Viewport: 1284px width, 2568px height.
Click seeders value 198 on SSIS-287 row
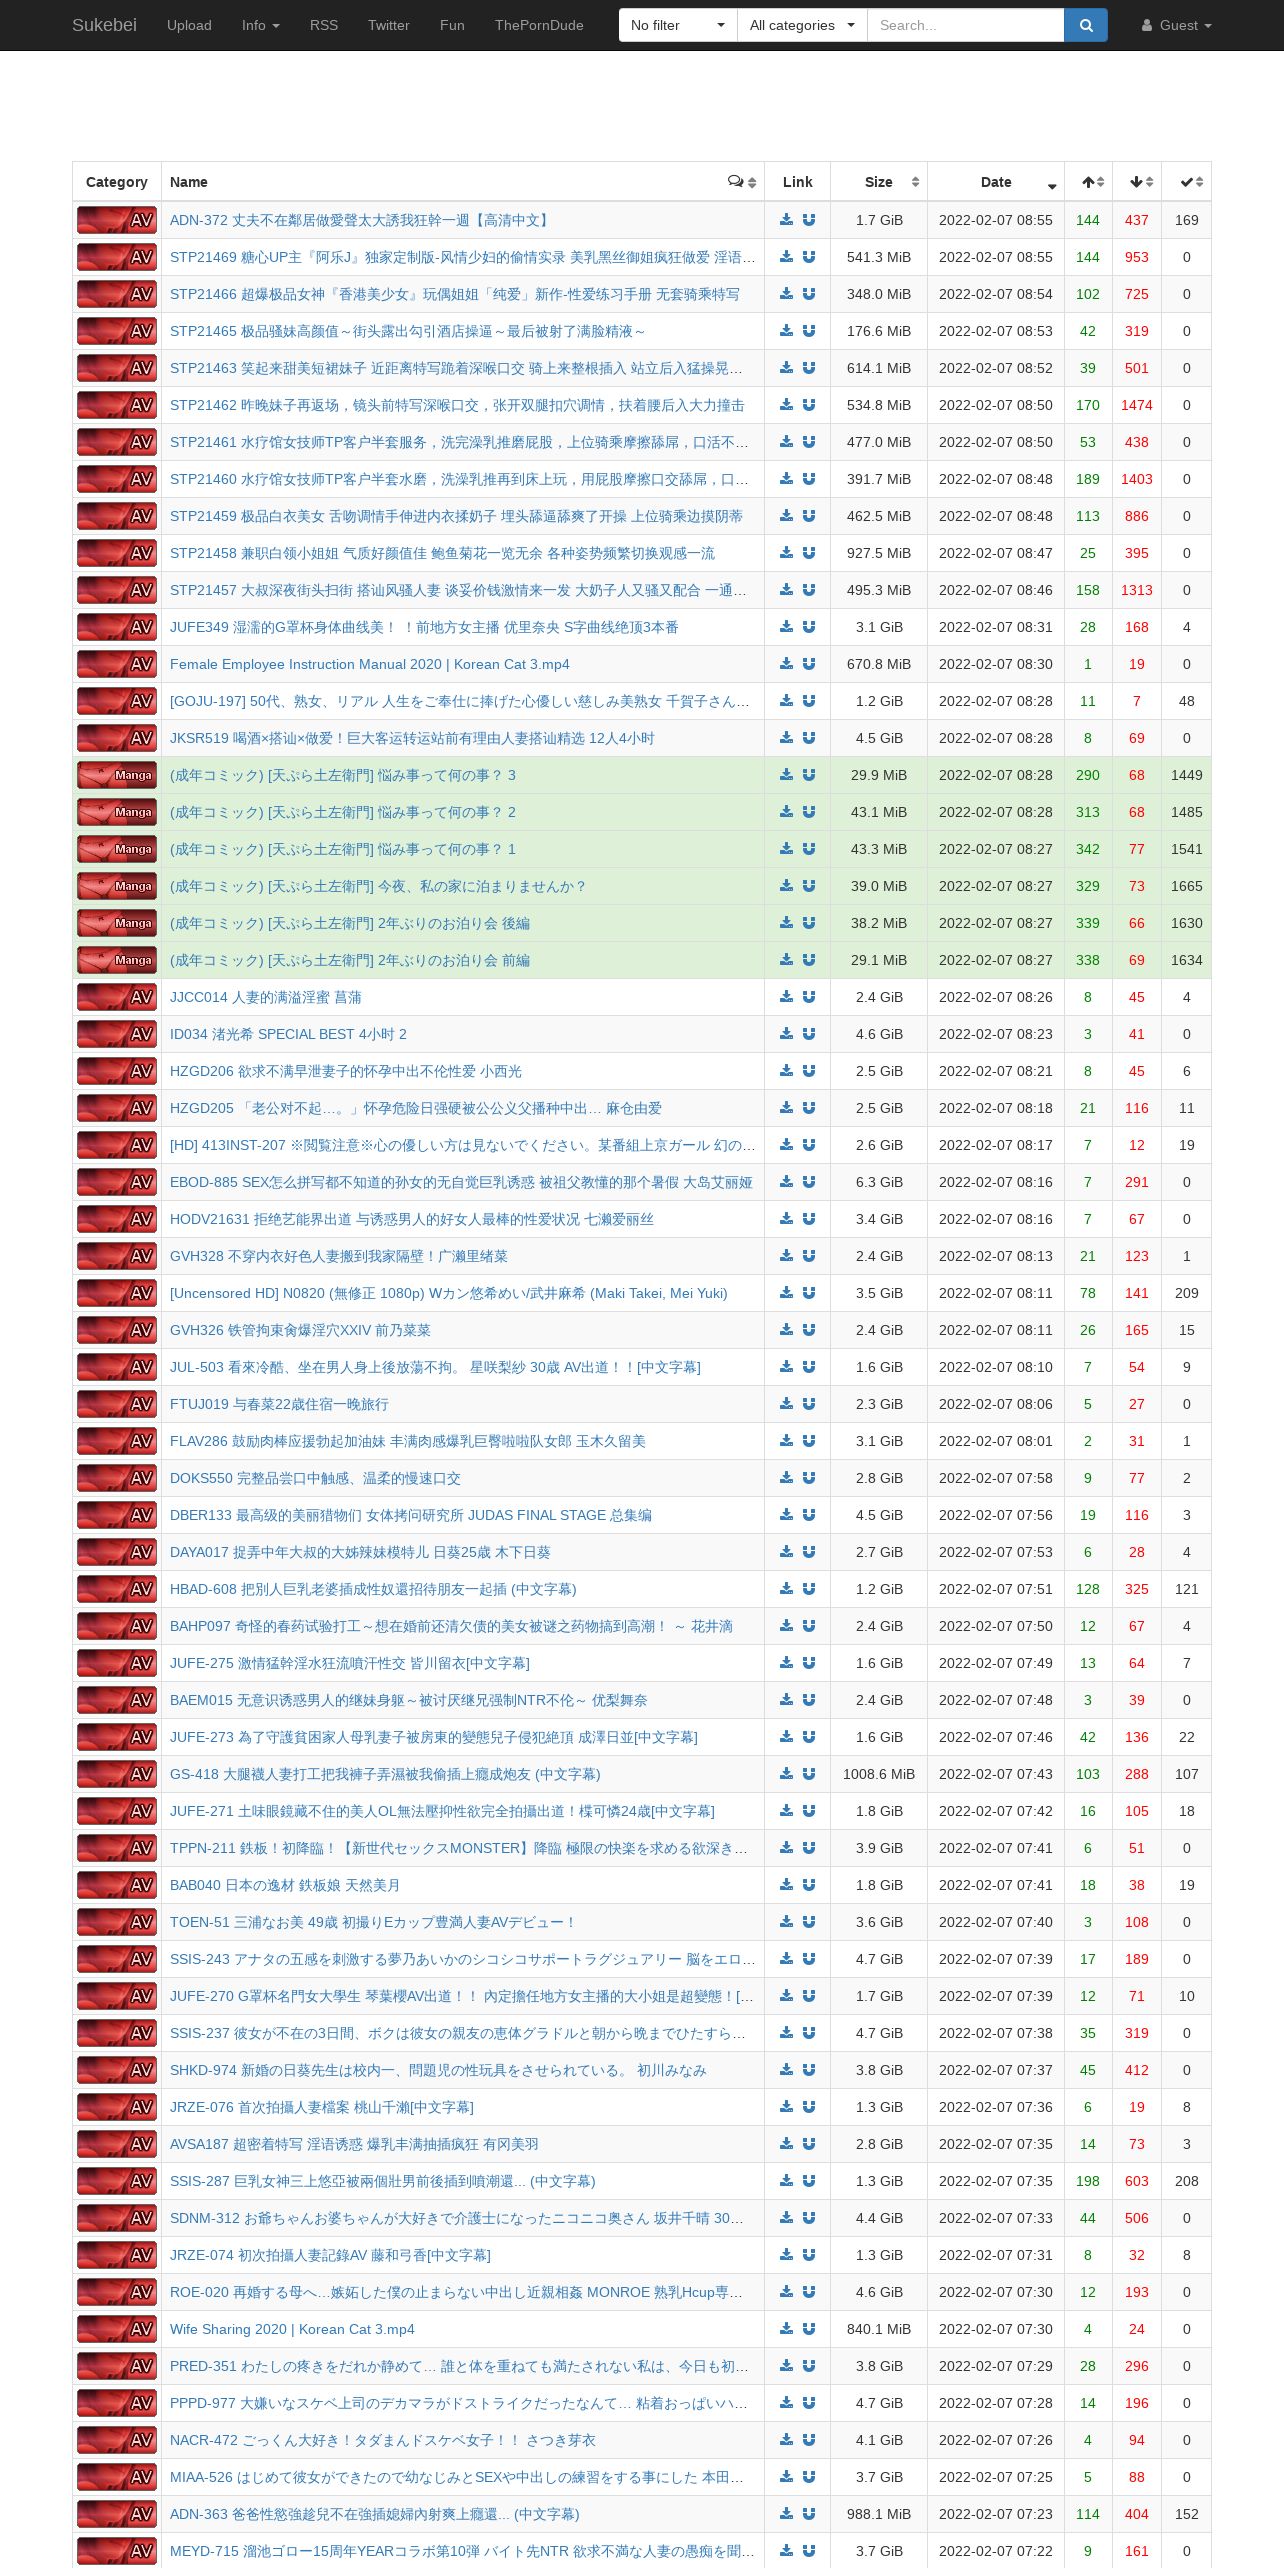click(1088, 2181)
